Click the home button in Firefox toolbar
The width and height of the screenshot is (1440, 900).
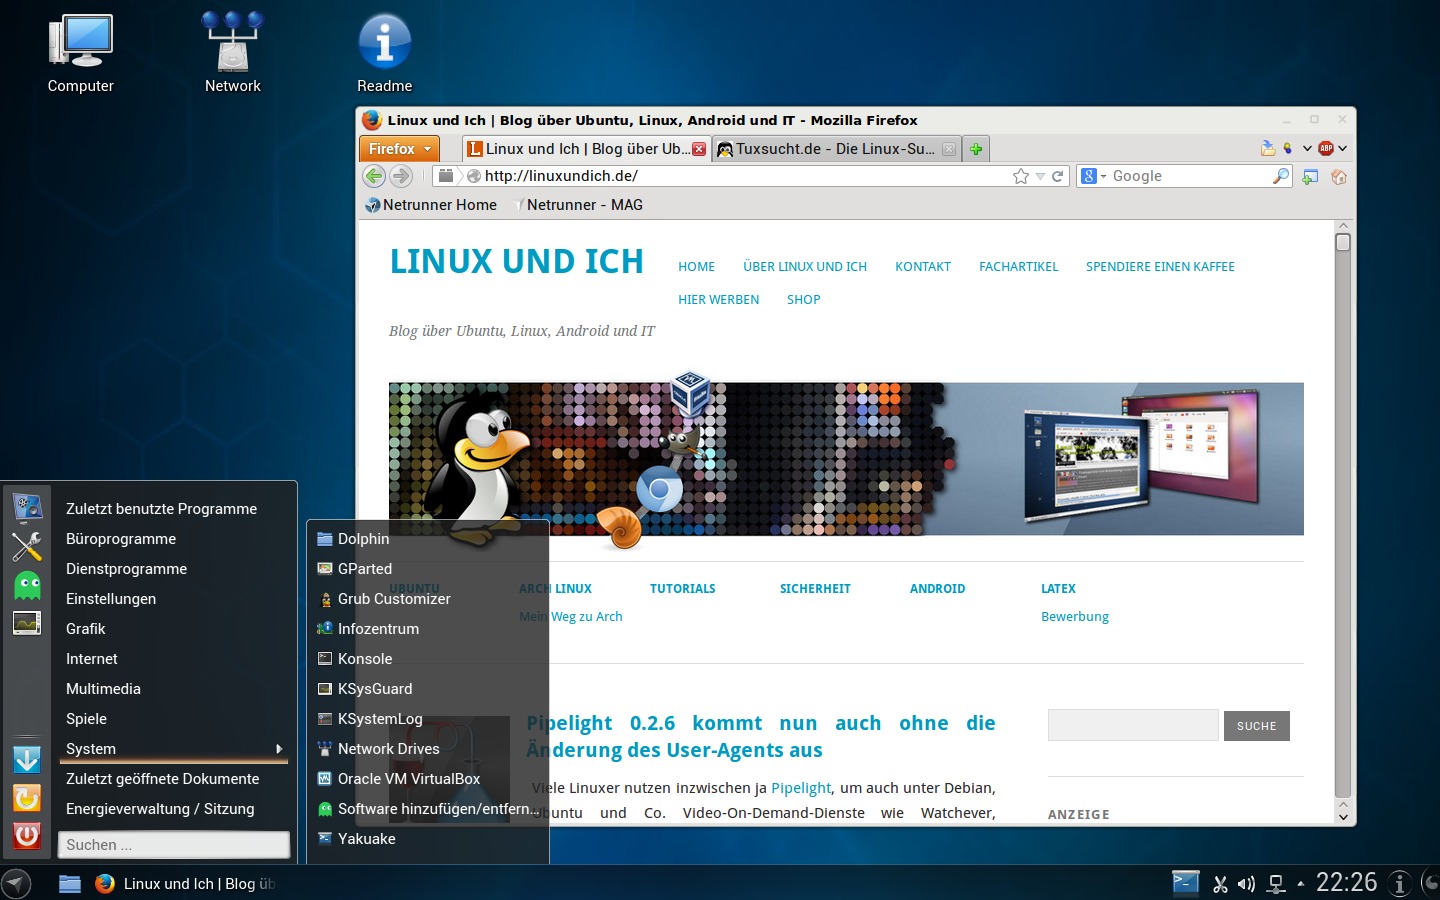[x=1339, y=177]
